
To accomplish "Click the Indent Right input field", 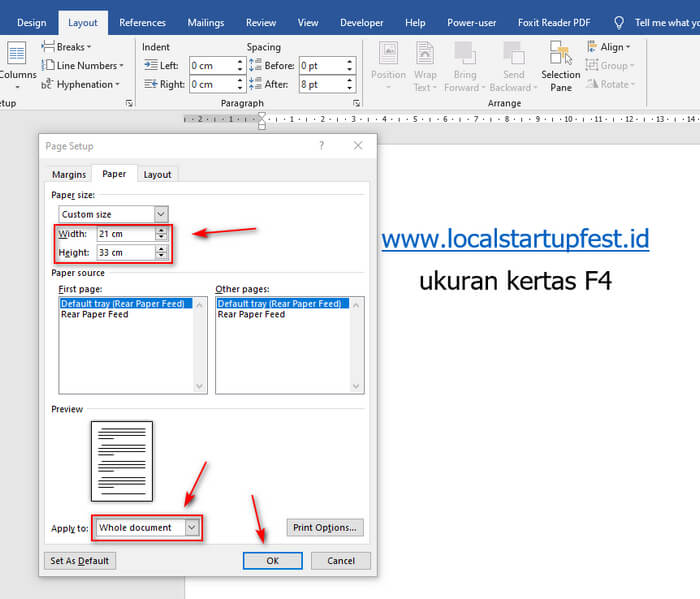I will (212, 84).
